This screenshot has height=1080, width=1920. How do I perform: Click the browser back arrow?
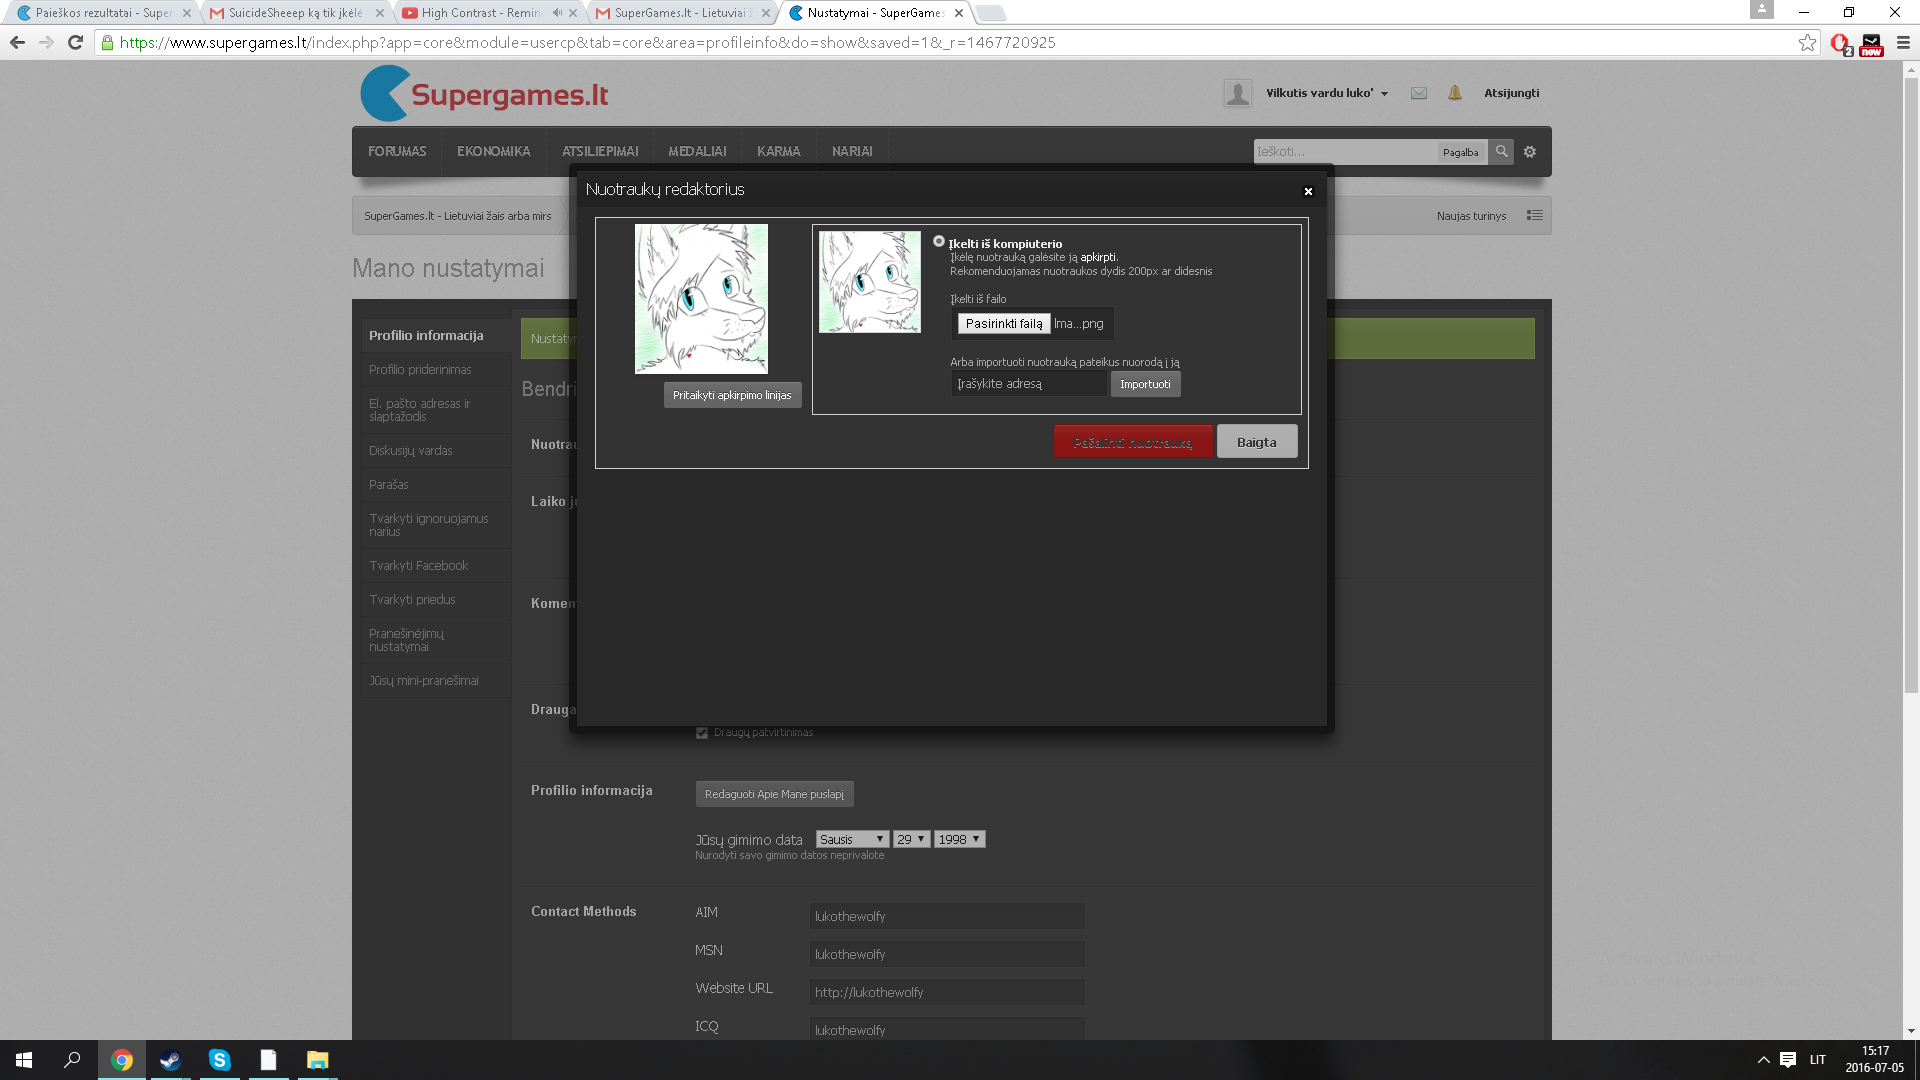(17, 42)
